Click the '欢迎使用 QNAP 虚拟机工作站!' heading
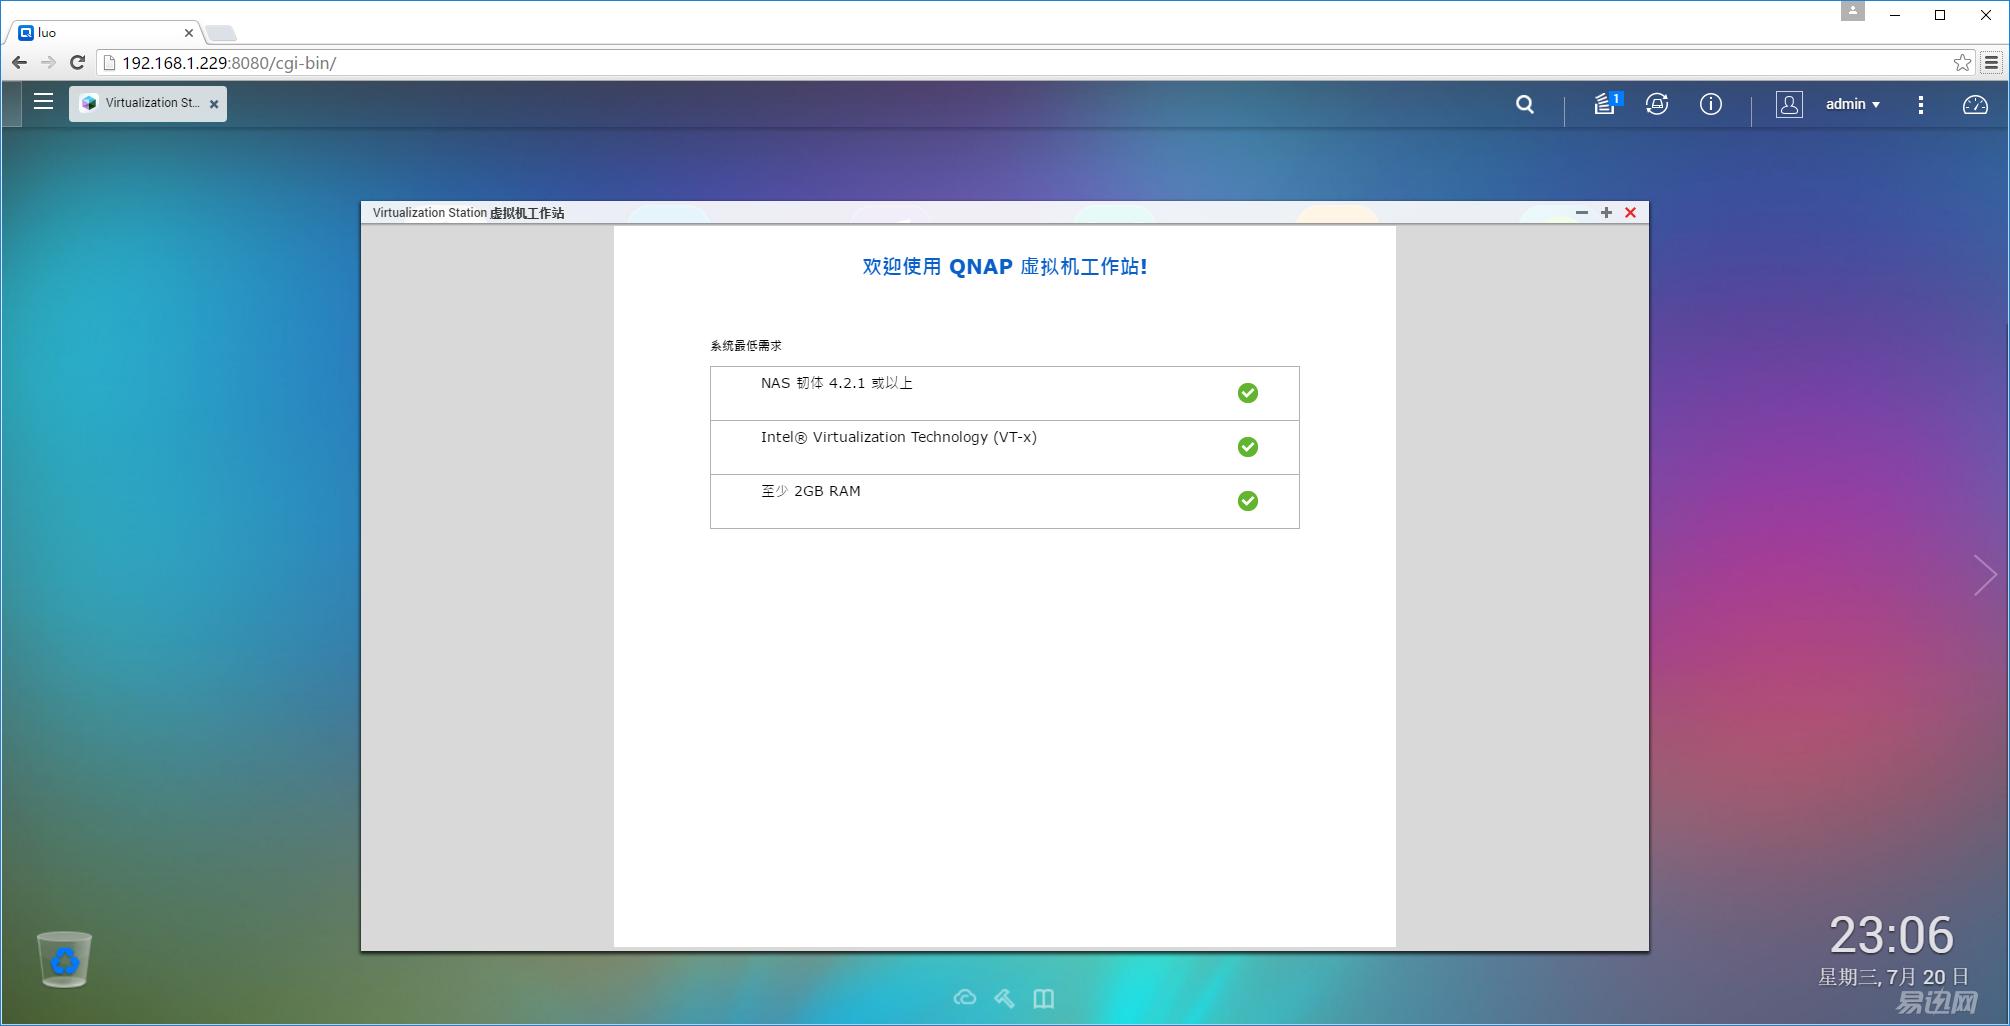The height and width of the screenshot is (1026, 2010). (x=1005, y=267)
